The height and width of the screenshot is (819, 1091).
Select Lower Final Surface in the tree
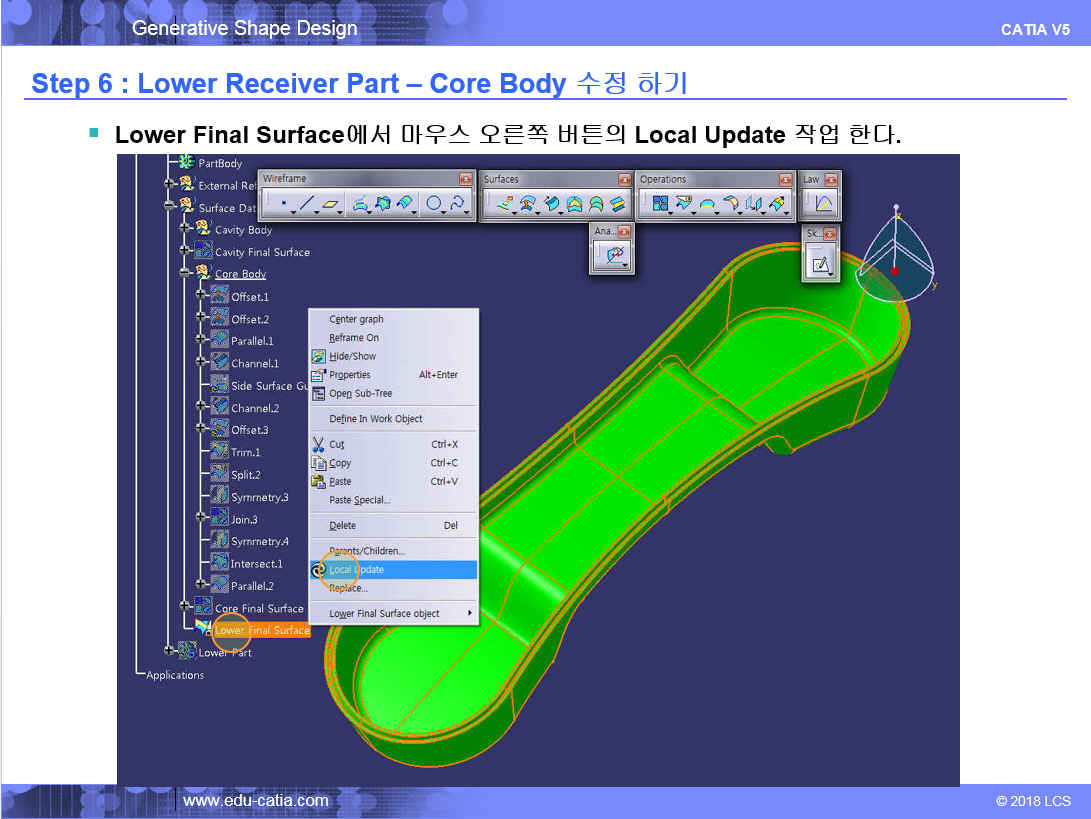pos(261,631)
